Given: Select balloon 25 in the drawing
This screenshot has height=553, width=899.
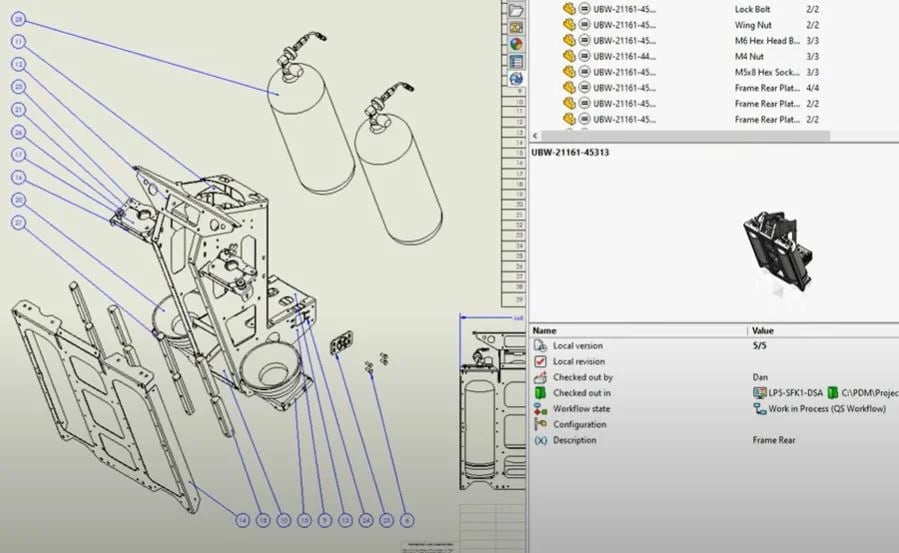Looking at the screenshot, I should [386, 520].
